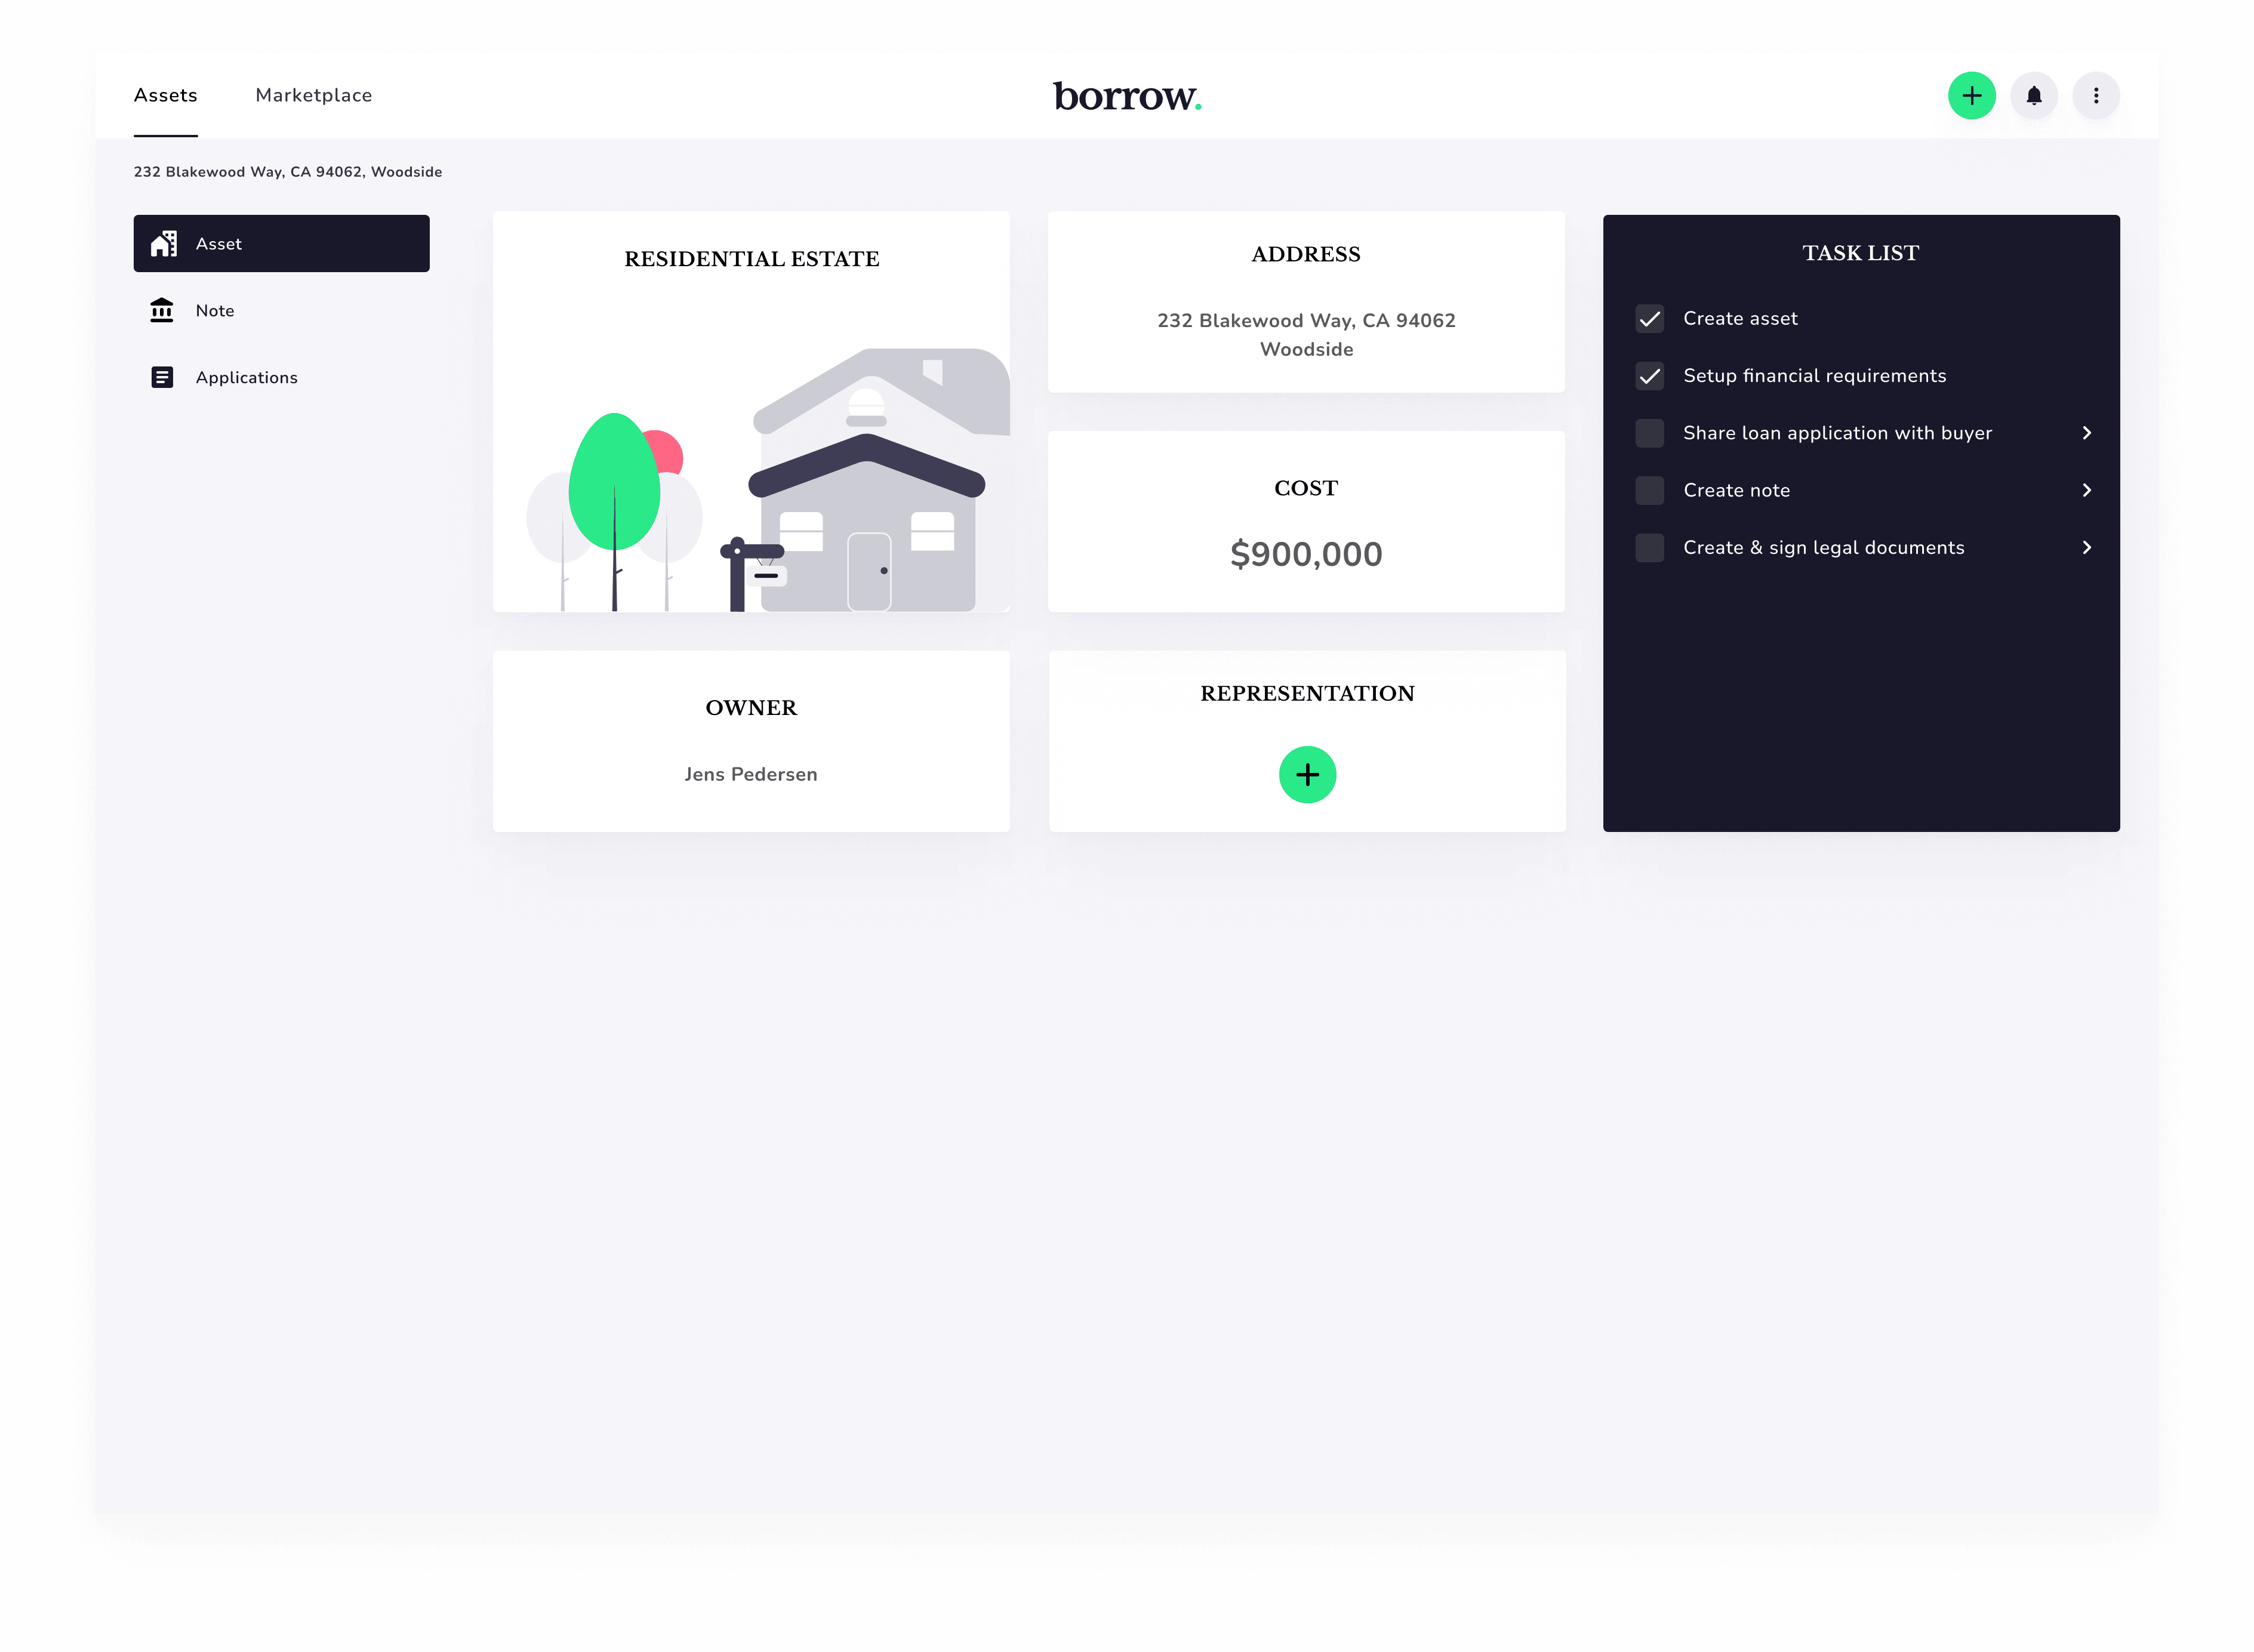2254x1652 pixels.
Task: Select the Assets tab
Action: pos(166,96)
